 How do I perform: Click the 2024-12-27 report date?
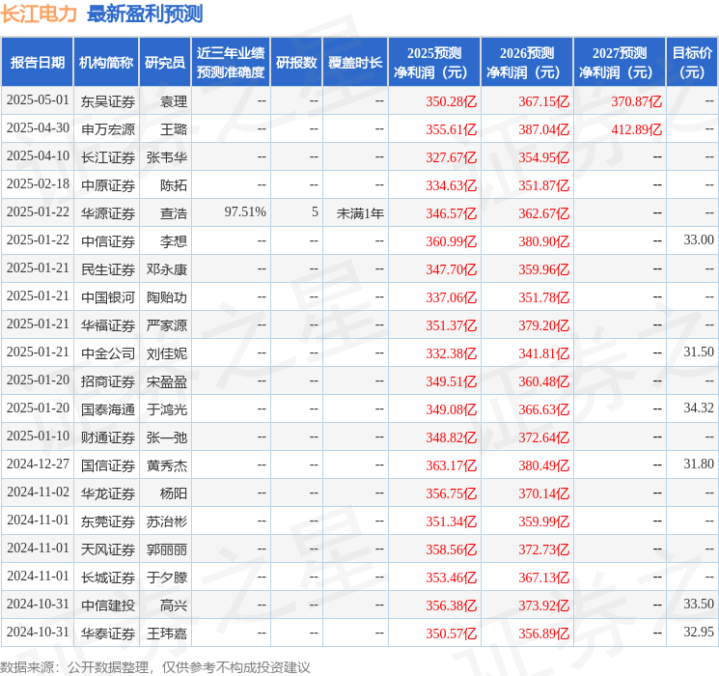click(x=38, y=464)
